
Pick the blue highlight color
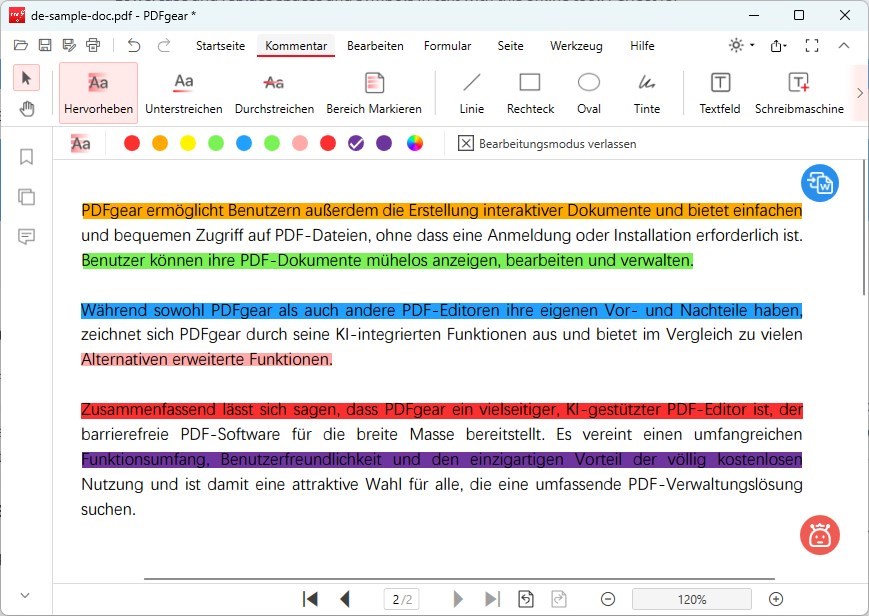click(x=244, y=143)
